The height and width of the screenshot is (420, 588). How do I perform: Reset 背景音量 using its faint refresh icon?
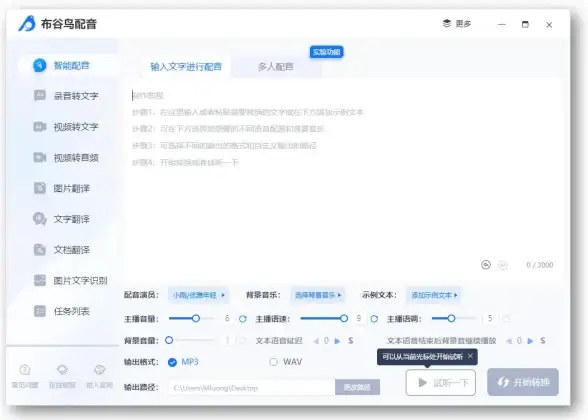242,340
